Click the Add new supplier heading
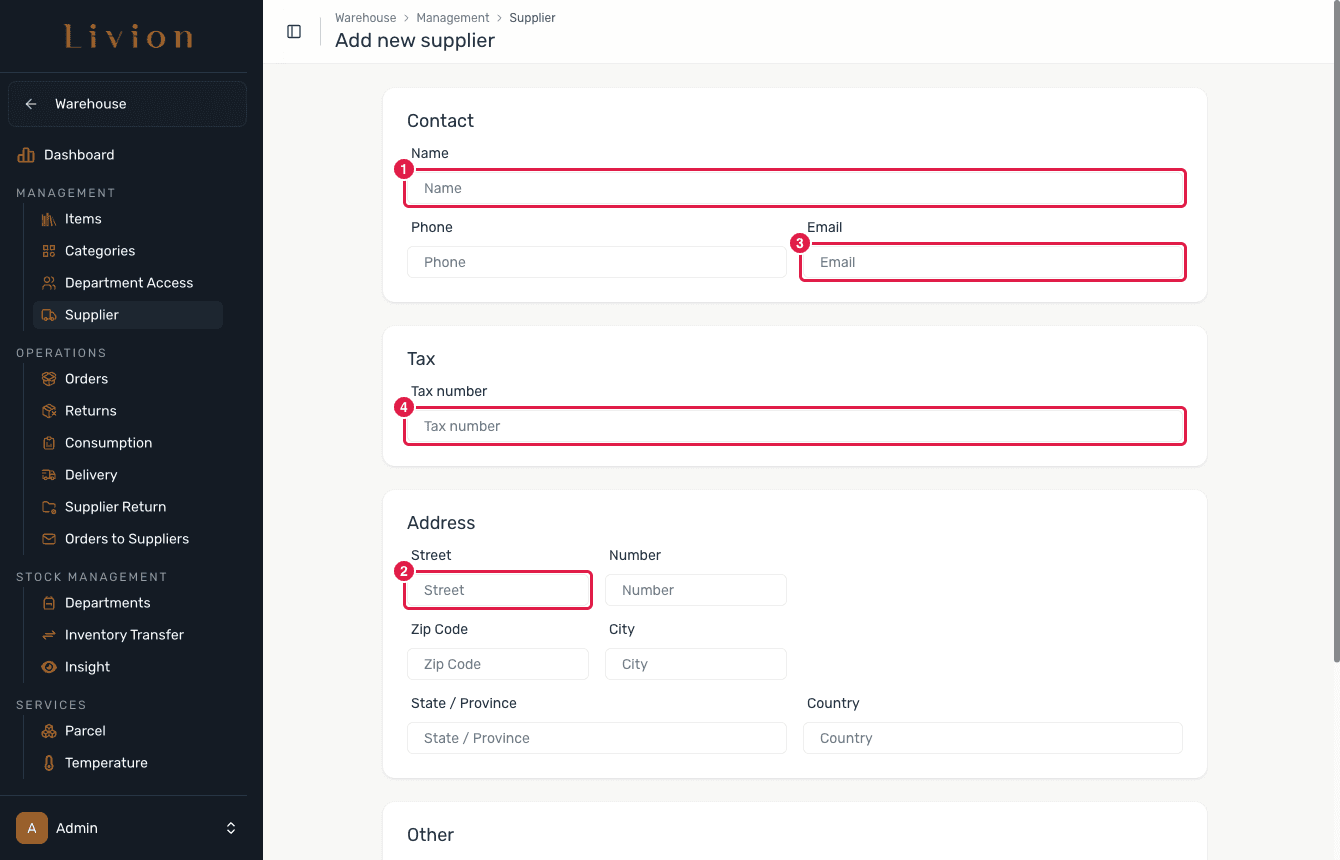 [x=415, y=41]
